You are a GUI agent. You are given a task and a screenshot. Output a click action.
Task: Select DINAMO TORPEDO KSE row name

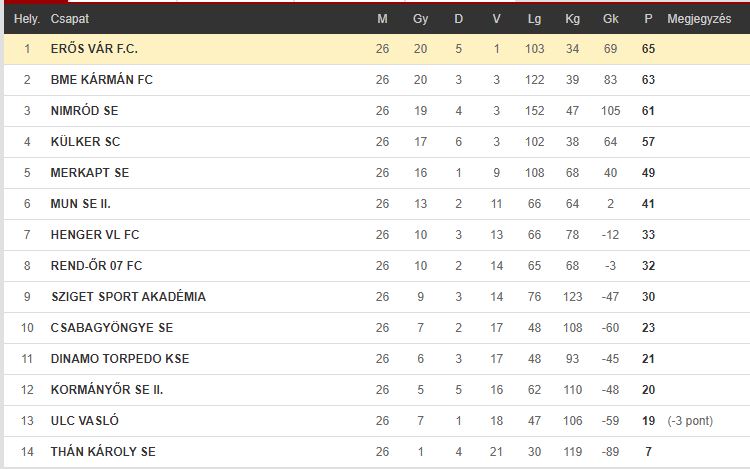tap(120, 359)
